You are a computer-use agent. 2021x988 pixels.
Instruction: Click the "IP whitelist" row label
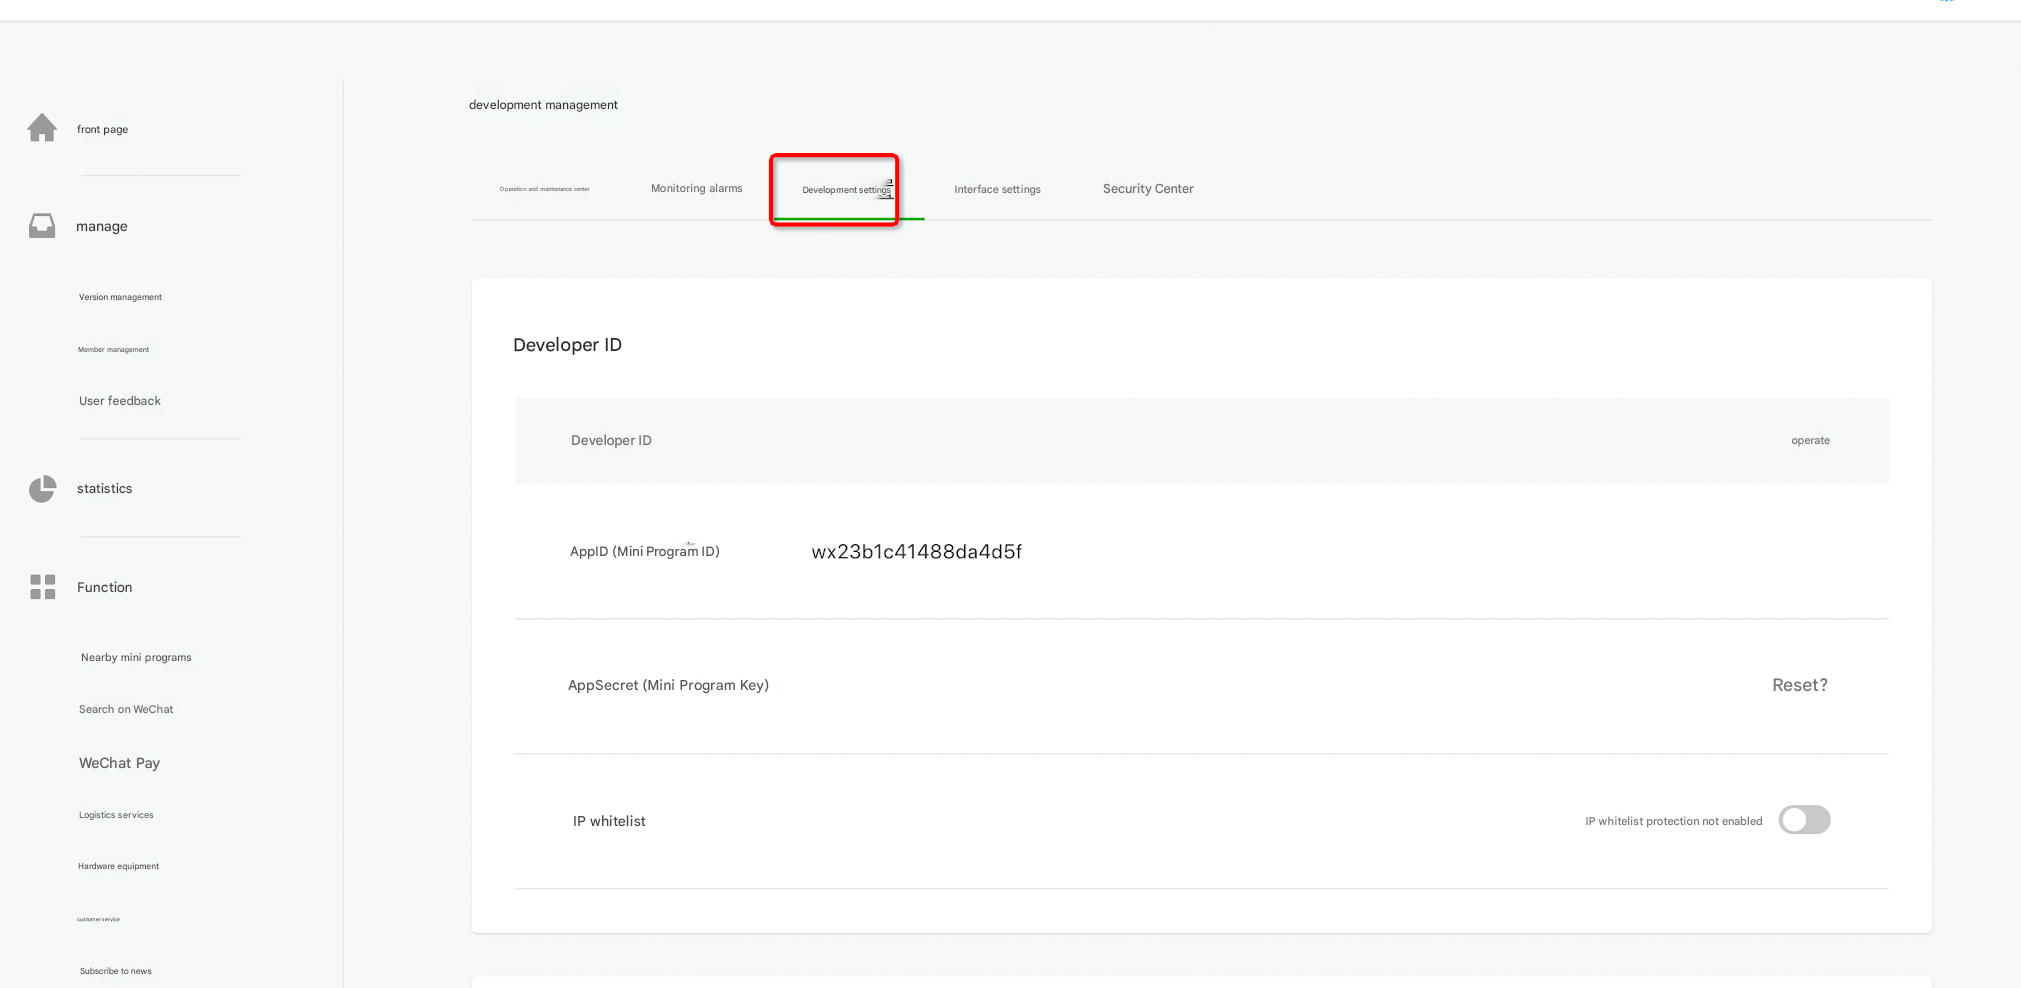point(609,821)
